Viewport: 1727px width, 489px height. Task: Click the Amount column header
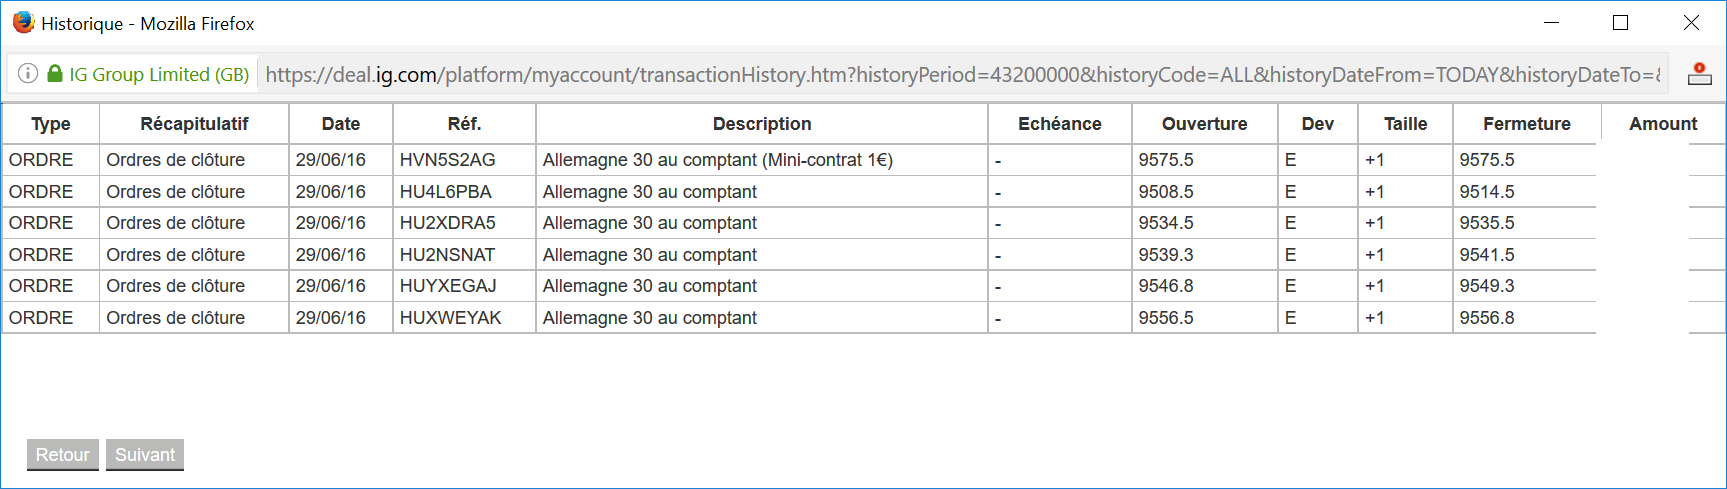[x=1663, y=124]
